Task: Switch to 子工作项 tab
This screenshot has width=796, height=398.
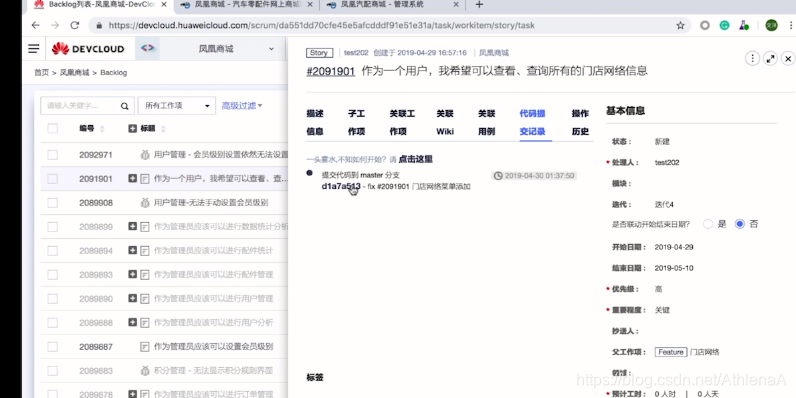Action: tap(356, 122)
